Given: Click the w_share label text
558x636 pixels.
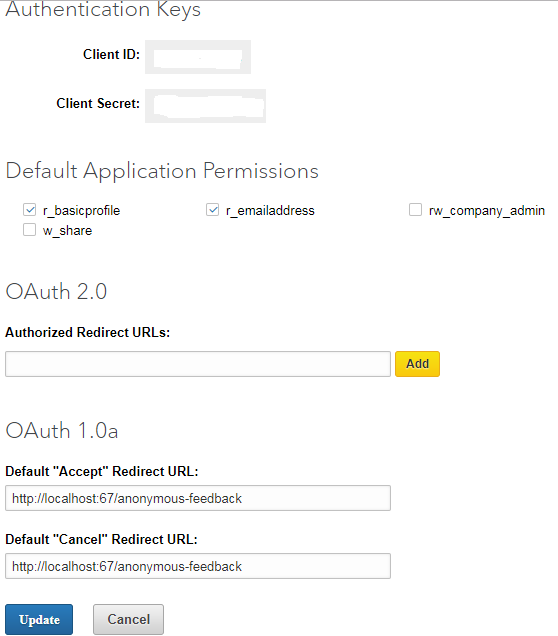Looking at the screenshot, I should 67,231.
